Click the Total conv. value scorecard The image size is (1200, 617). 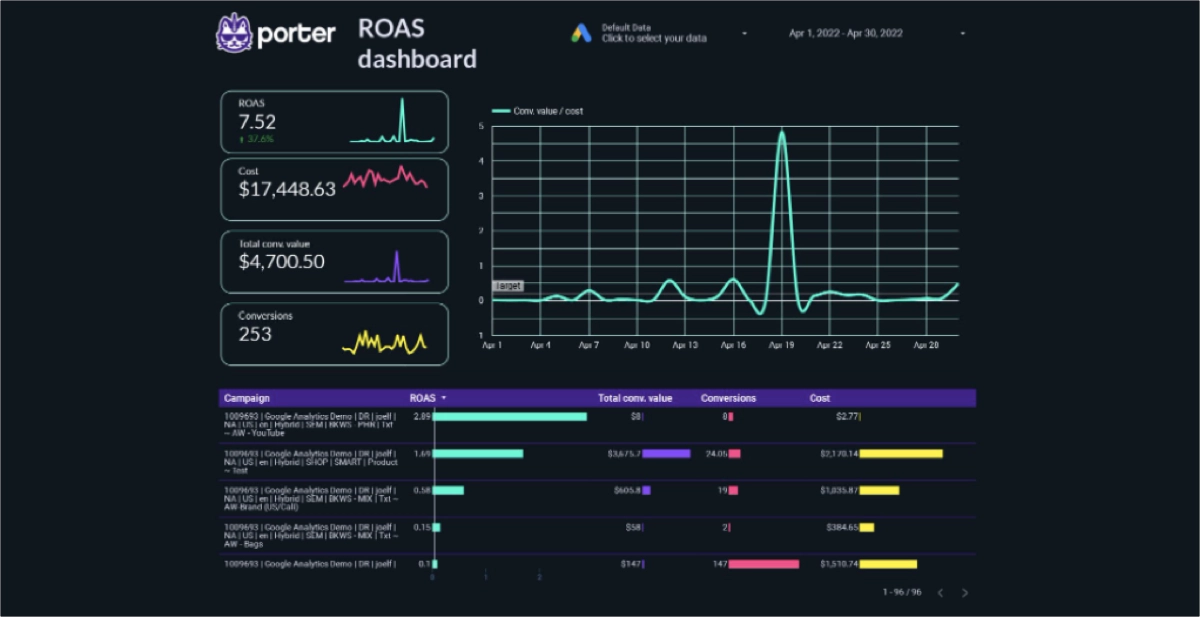tap(334, 261)
